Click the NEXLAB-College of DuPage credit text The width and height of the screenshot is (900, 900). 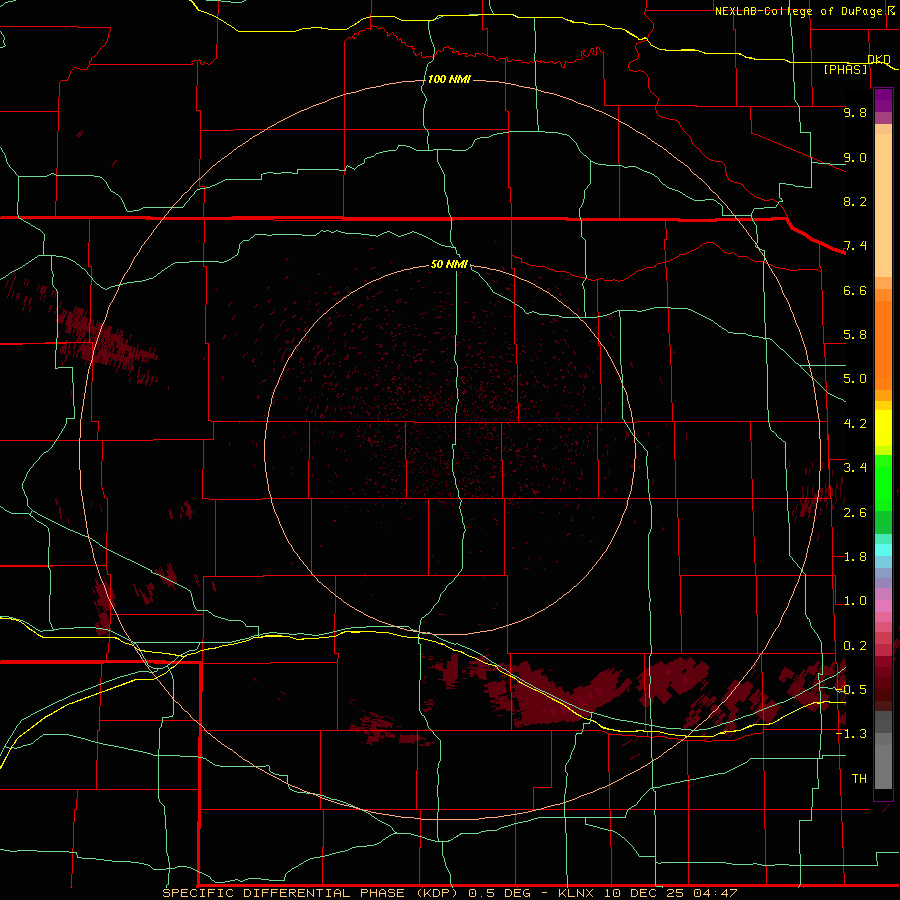pyautogui.click(x=798, y=11)
